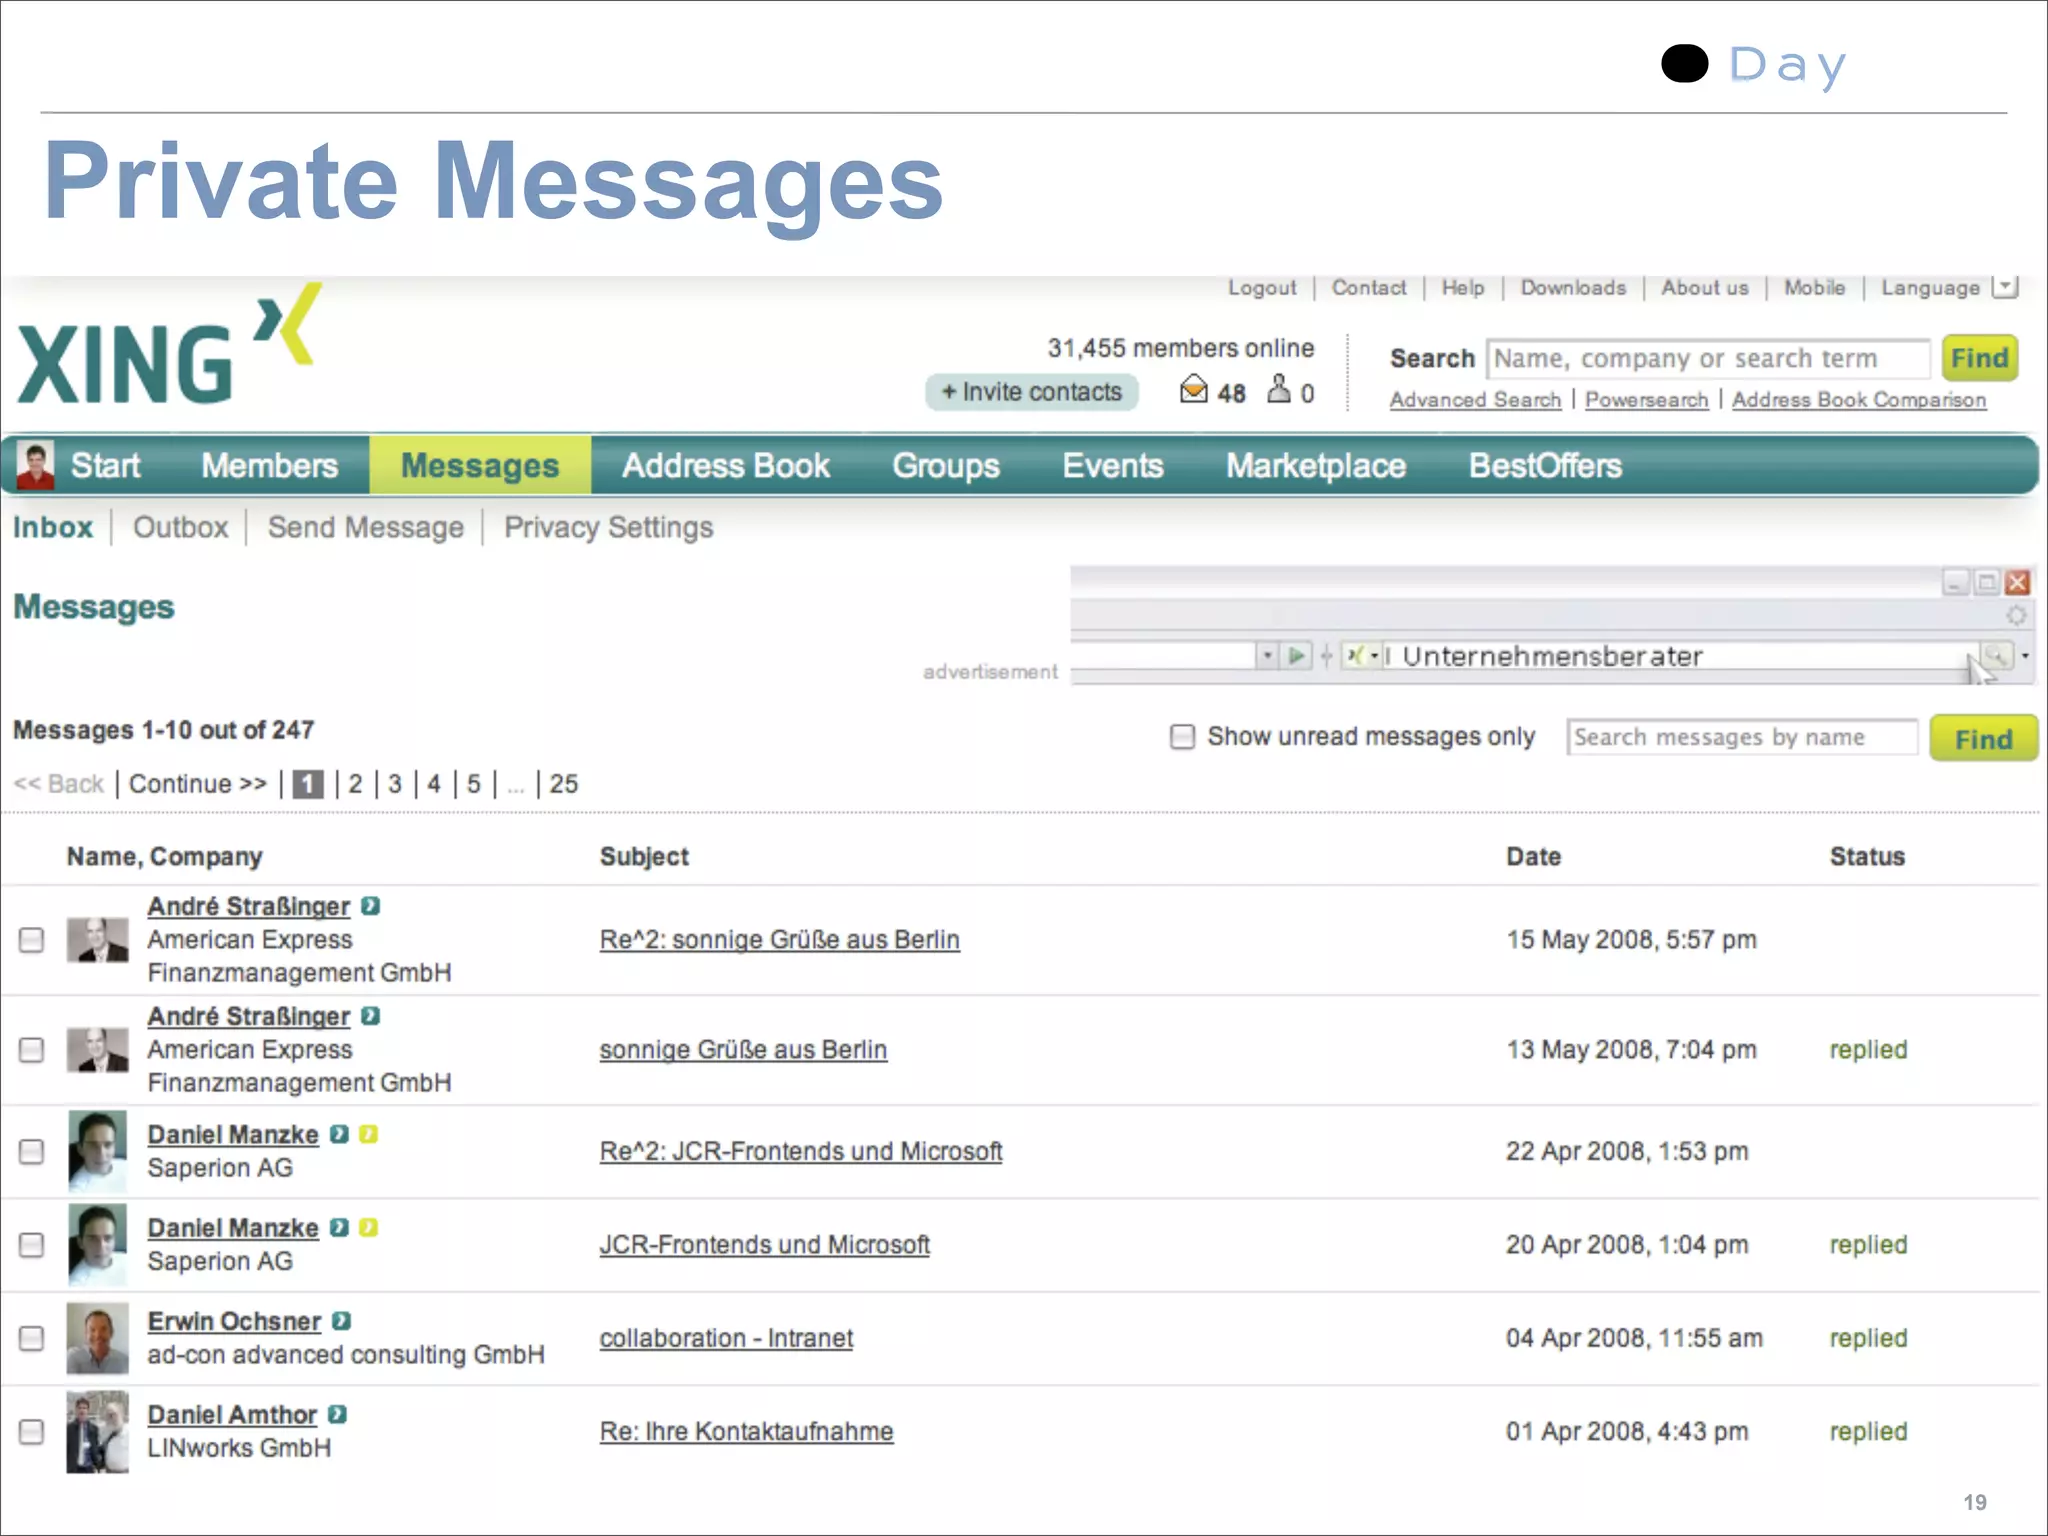Open the address bar dropdown arrow in ad toolbar
Viewport: 2048px width, 1536px height.
[x=1267, y=656]
